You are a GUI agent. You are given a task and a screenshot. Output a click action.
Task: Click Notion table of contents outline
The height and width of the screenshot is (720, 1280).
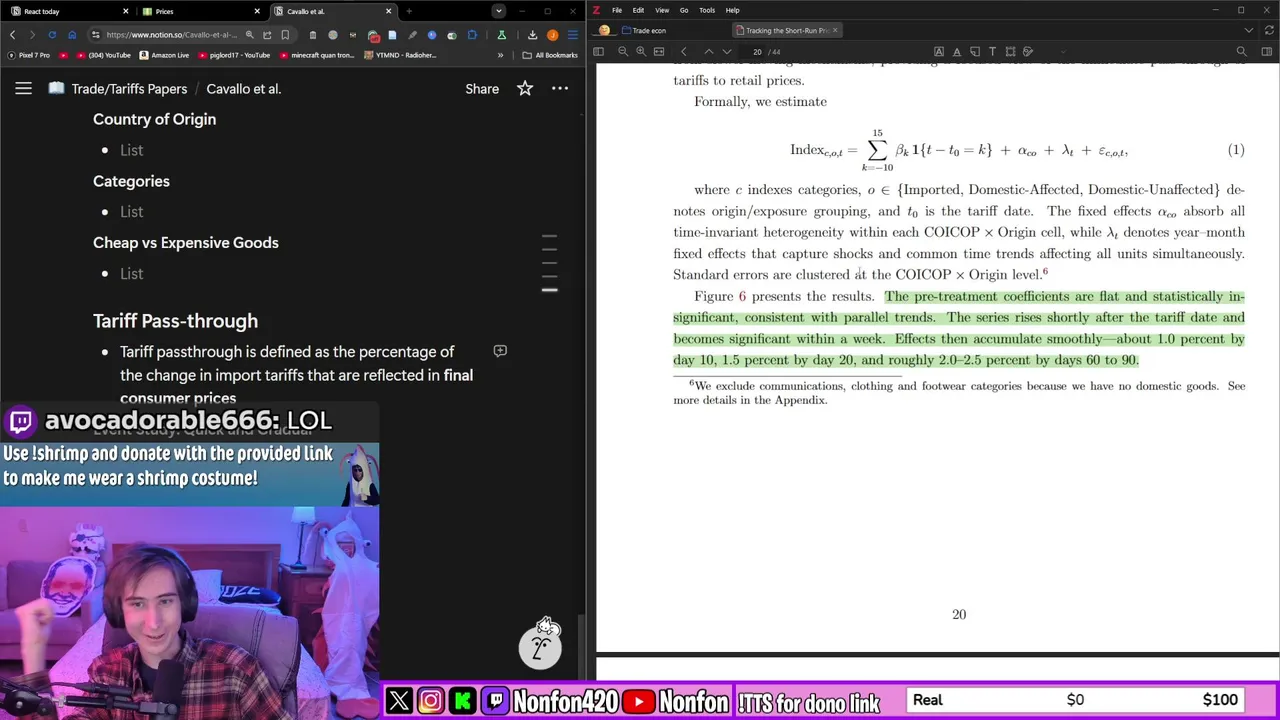point(549,264)
